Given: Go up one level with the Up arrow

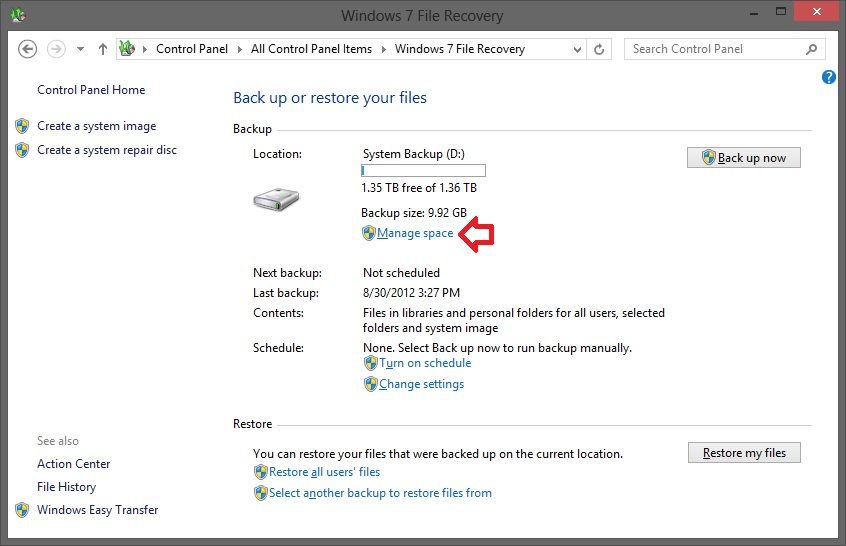Looking at the screenshot, I should (103, 49).
